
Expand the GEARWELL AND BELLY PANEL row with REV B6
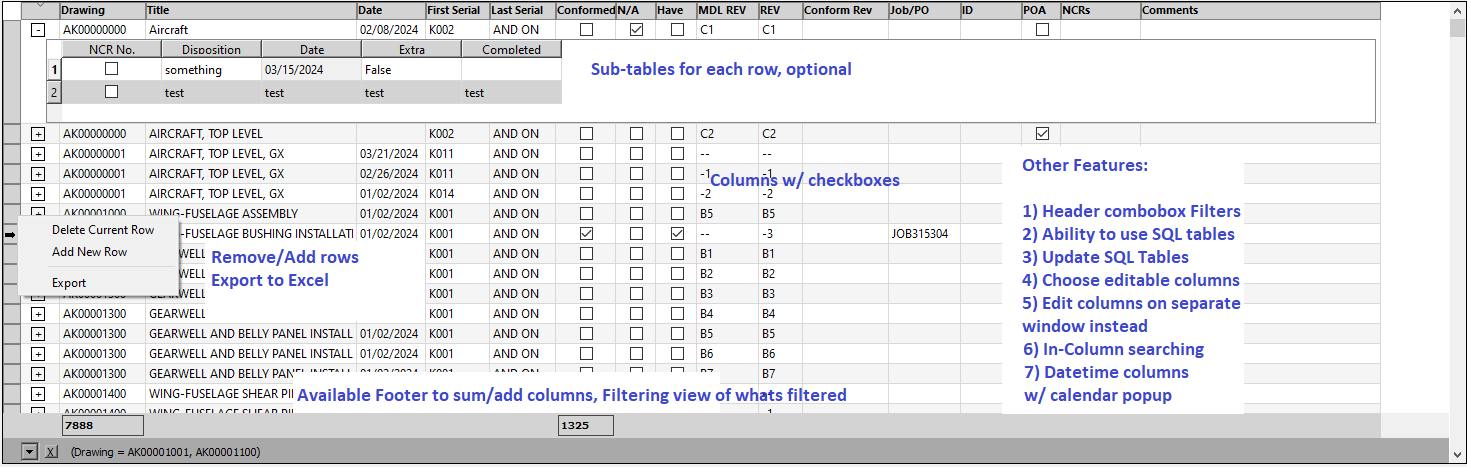[x=38, y=354]
